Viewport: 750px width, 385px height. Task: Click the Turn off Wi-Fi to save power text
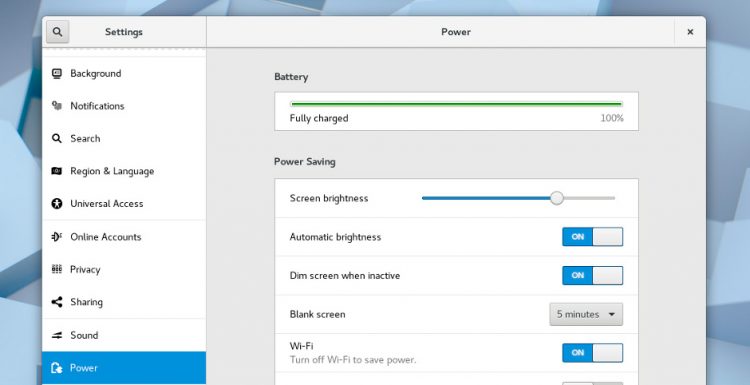pyautogui.click(x=353, y=360)
